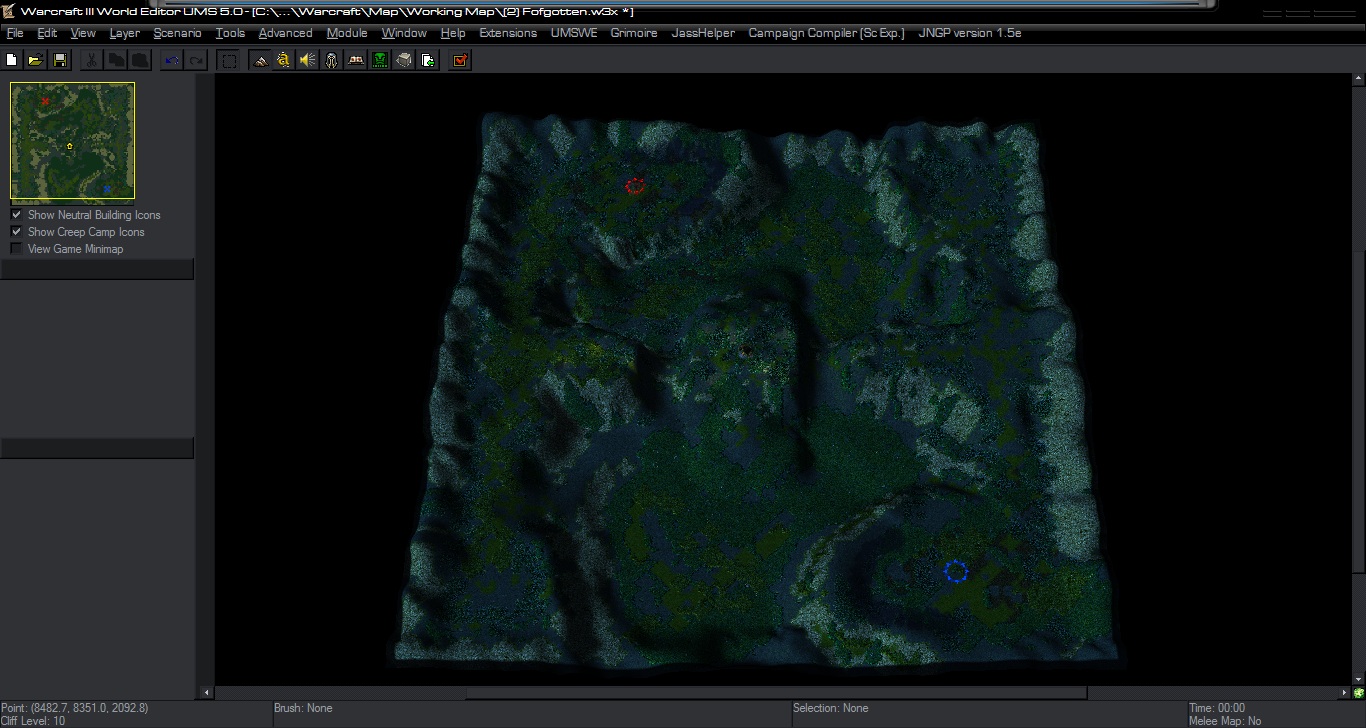The image size is (1366, 728).
Task: Click the minimap preview thumbnail
Action: pyautogui.click(x=72, y=141)
